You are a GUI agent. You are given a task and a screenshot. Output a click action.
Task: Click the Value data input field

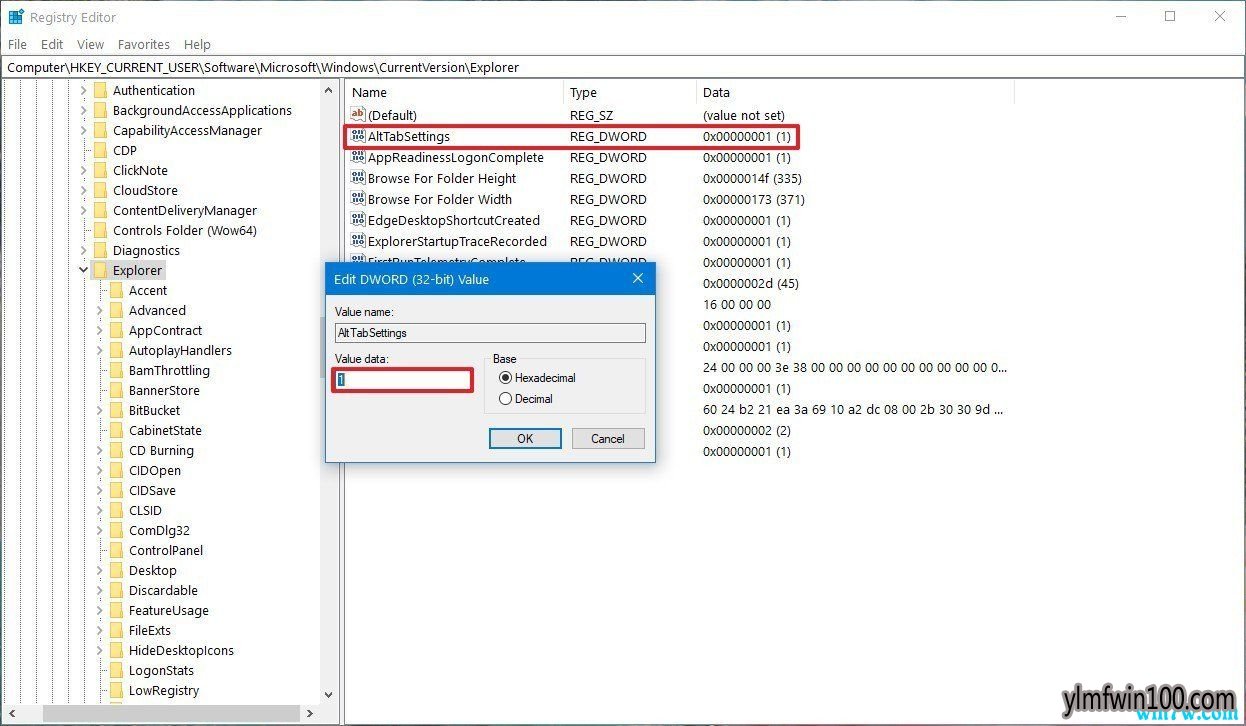(403, 380)
